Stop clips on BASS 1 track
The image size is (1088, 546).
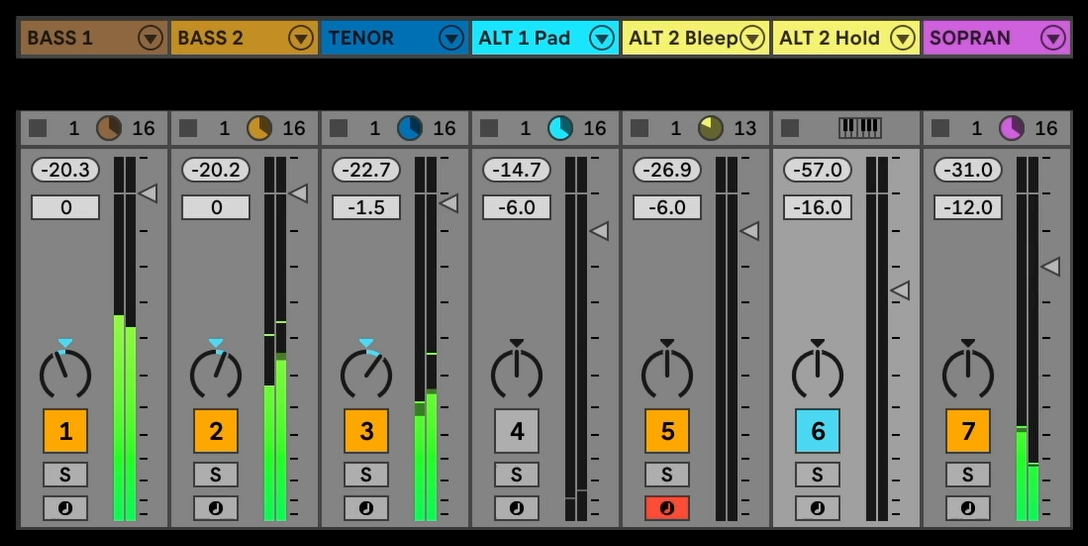38,128
